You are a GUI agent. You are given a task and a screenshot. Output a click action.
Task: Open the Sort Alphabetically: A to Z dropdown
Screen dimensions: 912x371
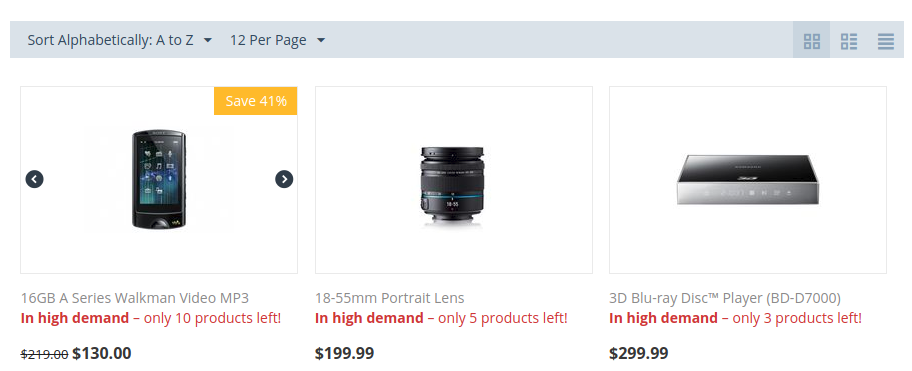tap(120, 40)
